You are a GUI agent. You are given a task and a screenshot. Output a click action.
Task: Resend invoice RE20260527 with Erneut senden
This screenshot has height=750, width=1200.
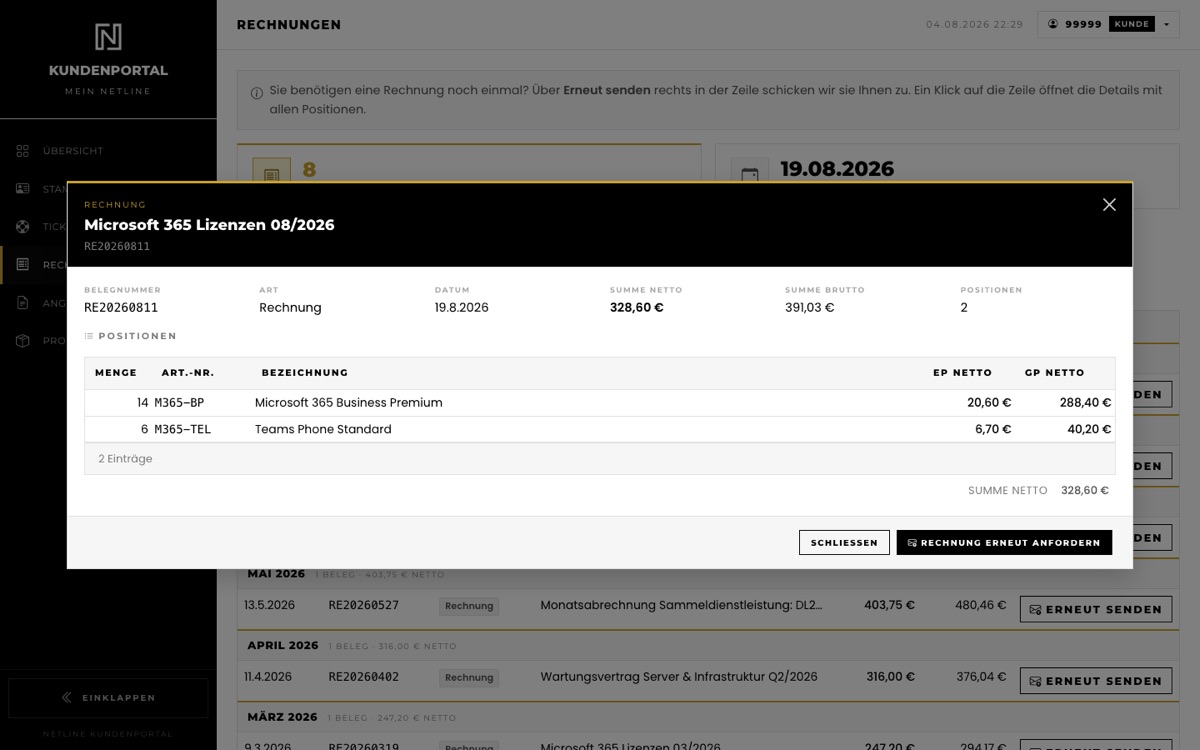[x=1096, y=609]
